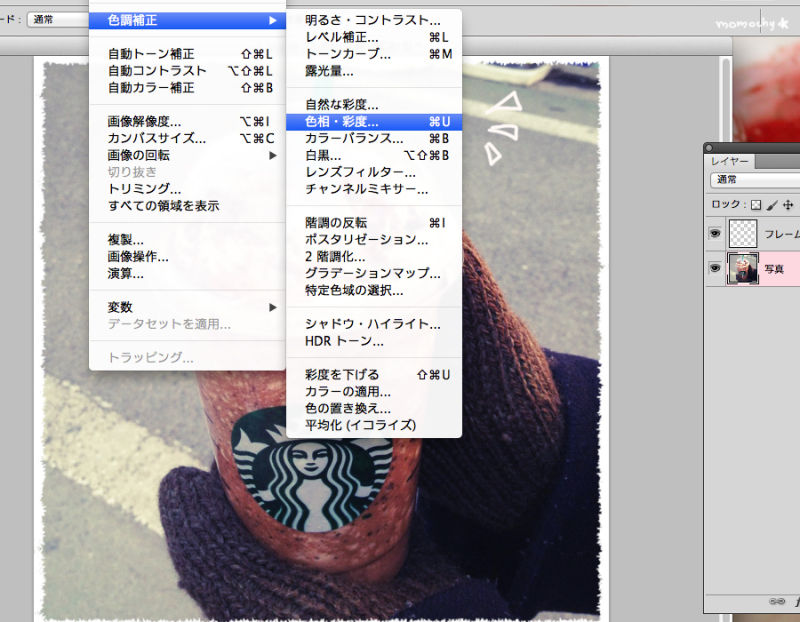Run 自動コントラスト
This screenshot has width=800, height=622.
[x=187, y=71]
